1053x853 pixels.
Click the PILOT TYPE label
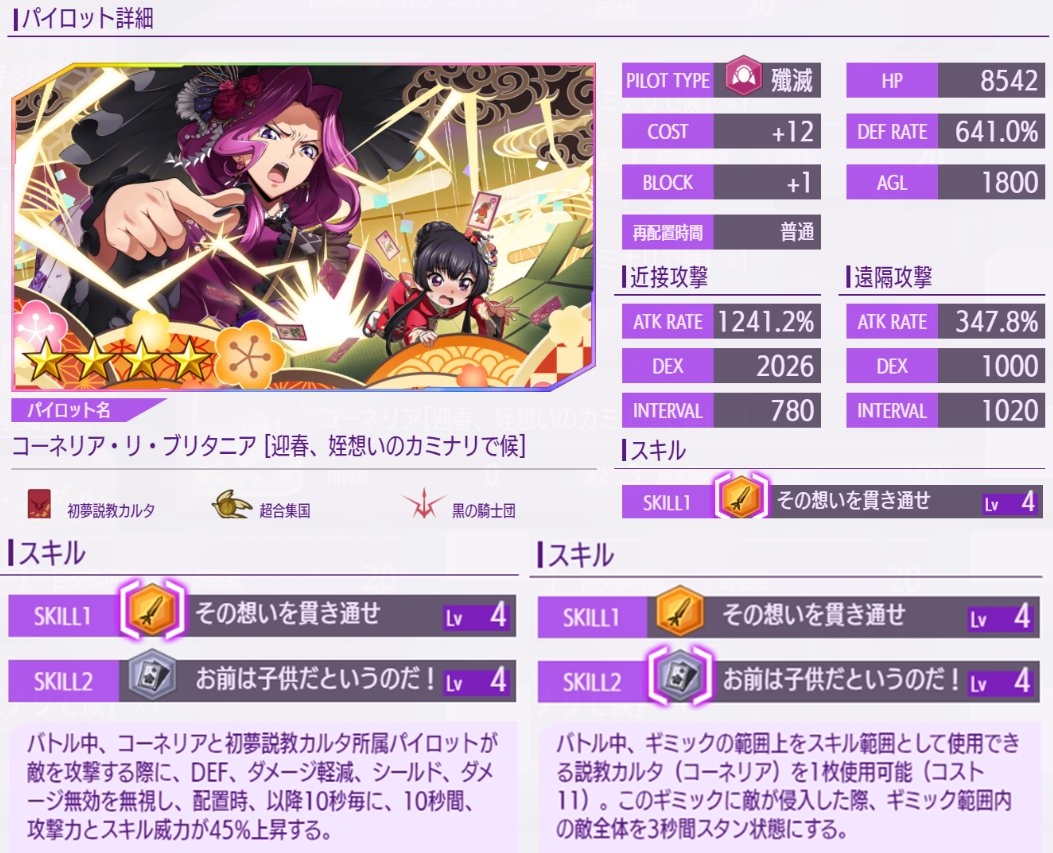click(668, 81)
